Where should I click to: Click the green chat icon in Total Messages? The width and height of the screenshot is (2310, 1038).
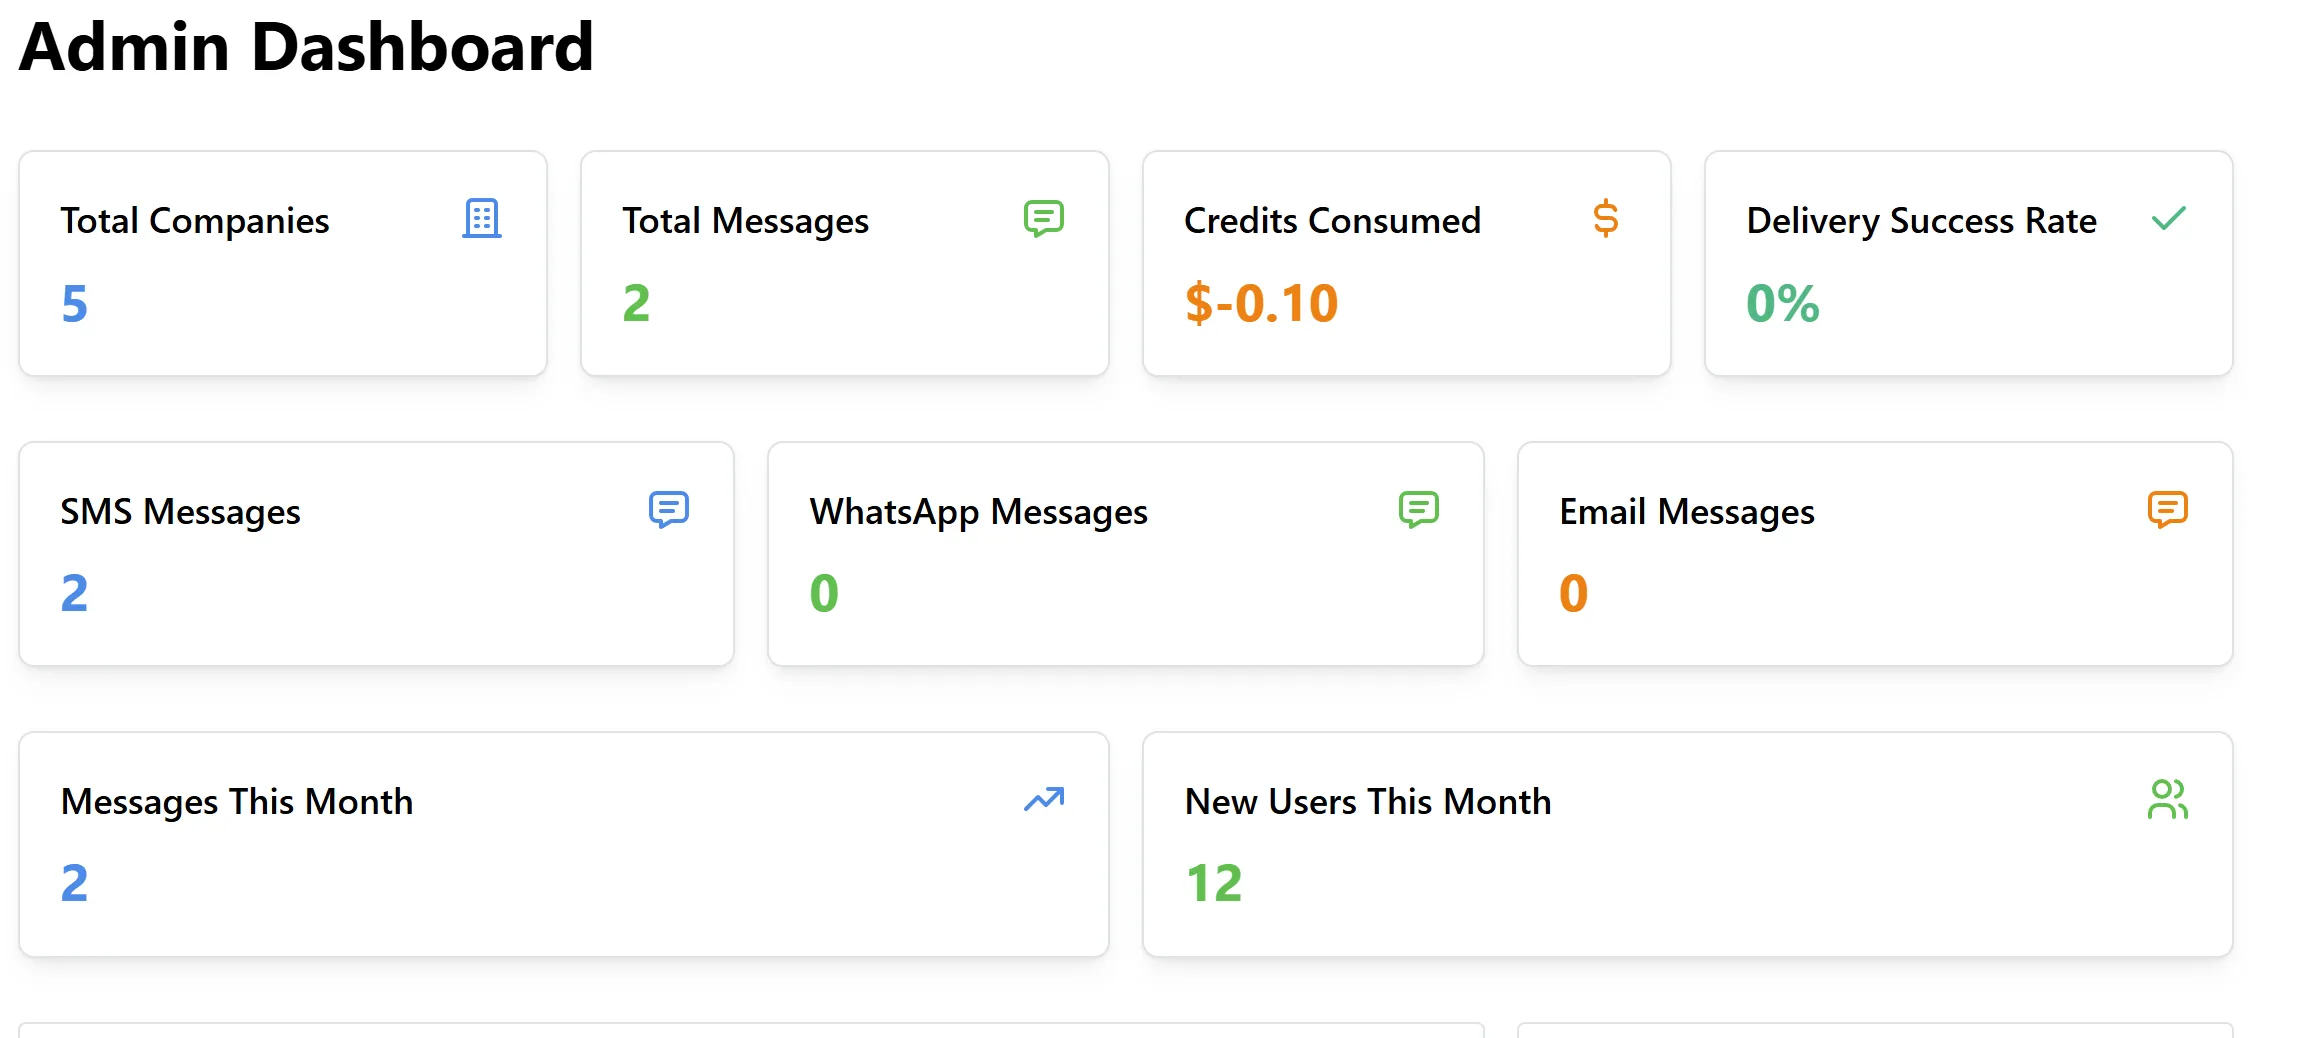pyautogui.click(x=1043, y=218)
